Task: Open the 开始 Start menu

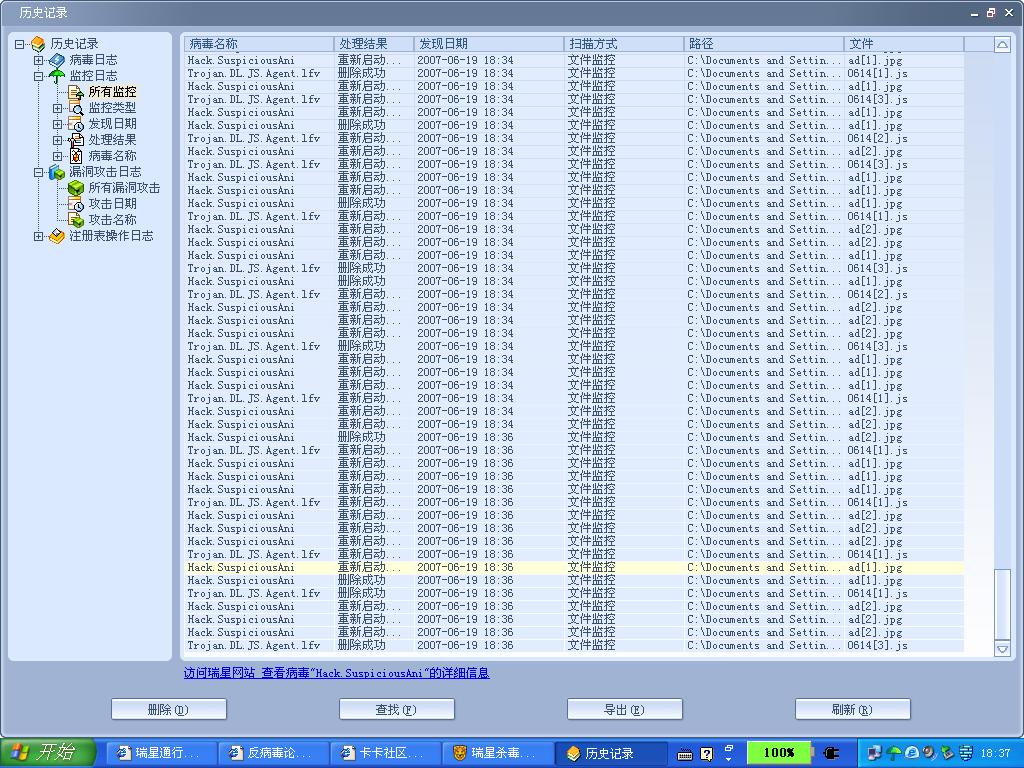Action: (x=48, y=753)
